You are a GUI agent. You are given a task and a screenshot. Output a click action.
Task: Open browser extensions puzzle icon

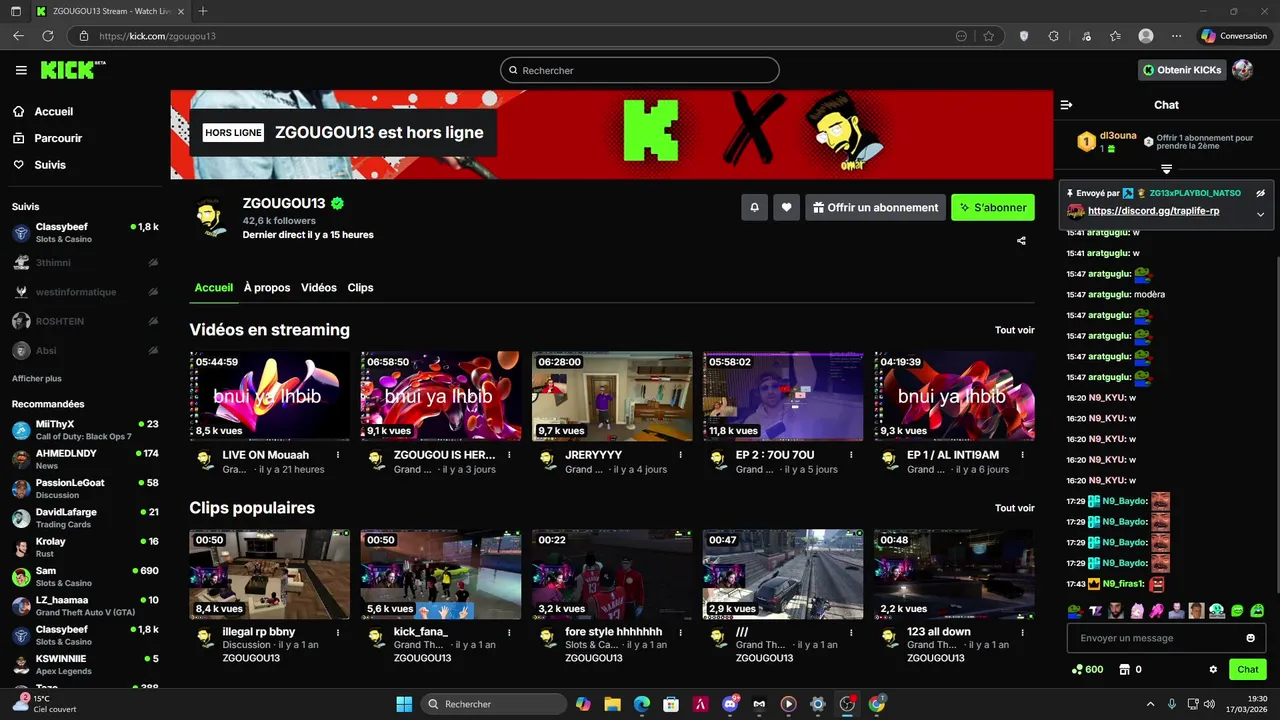point(1053,36)
